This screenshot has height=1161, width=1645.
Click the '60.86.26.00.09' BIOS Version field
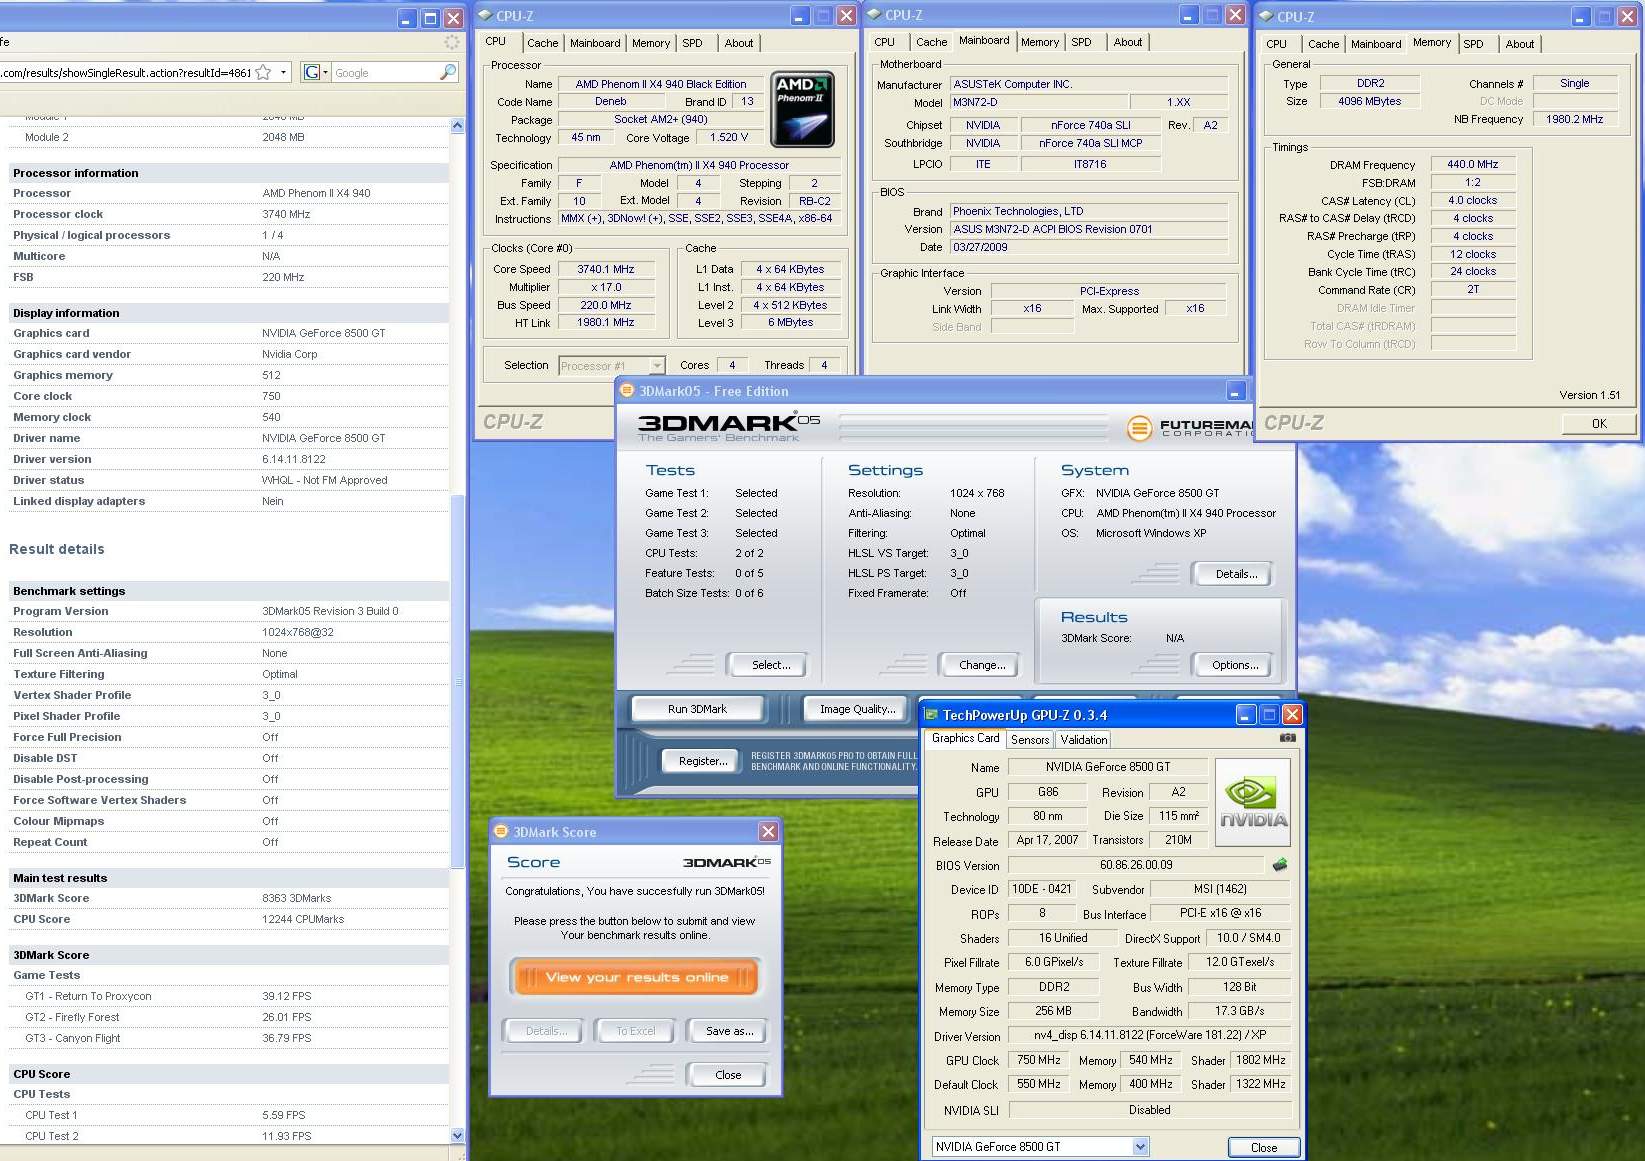point(1136,865)
